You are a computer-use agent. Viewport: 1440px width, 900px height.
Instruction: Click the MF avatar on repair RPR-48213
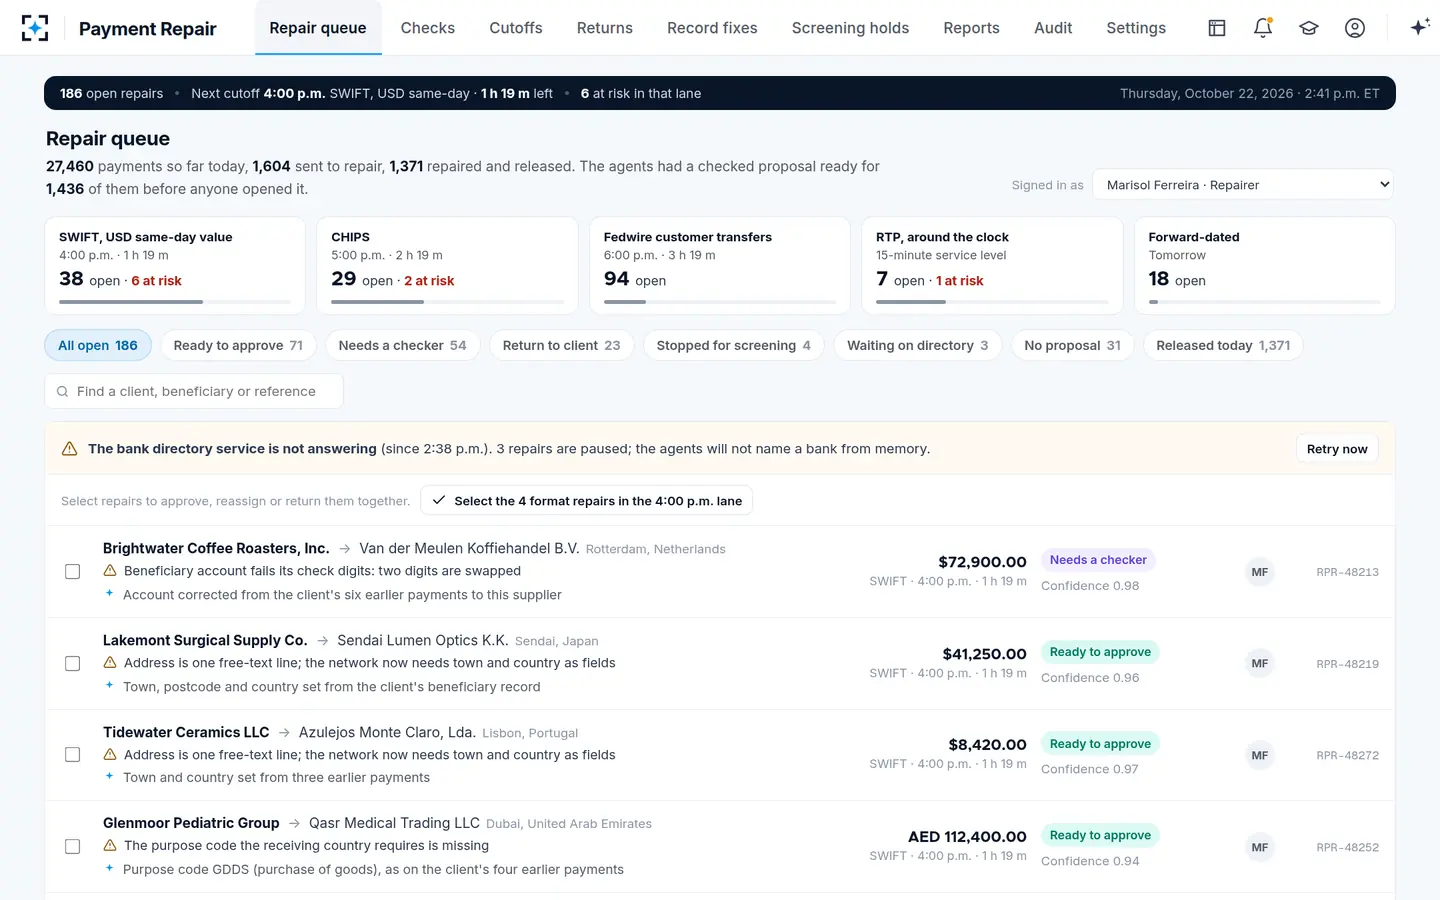pos(1260,572)
